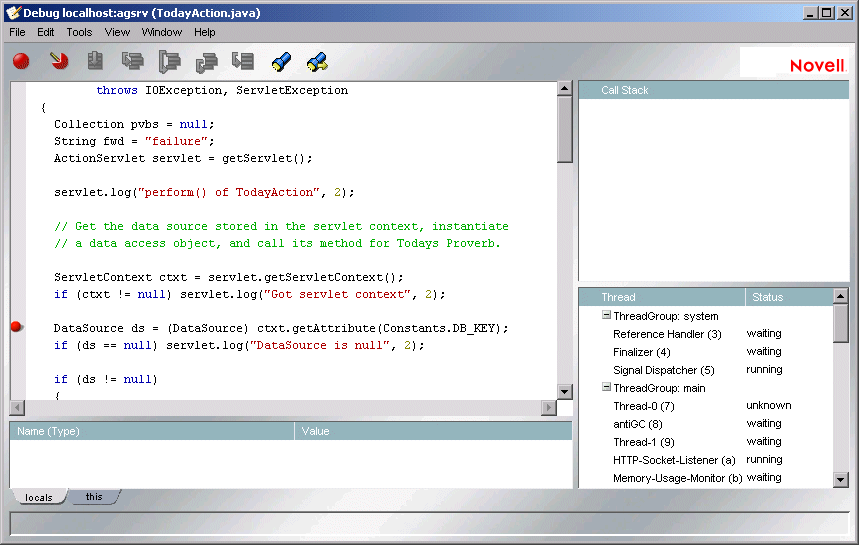The width and height of the screenshot is (859, 545).
Task: Click the Name (Type) column header
Action: click(x=152, y=431)
